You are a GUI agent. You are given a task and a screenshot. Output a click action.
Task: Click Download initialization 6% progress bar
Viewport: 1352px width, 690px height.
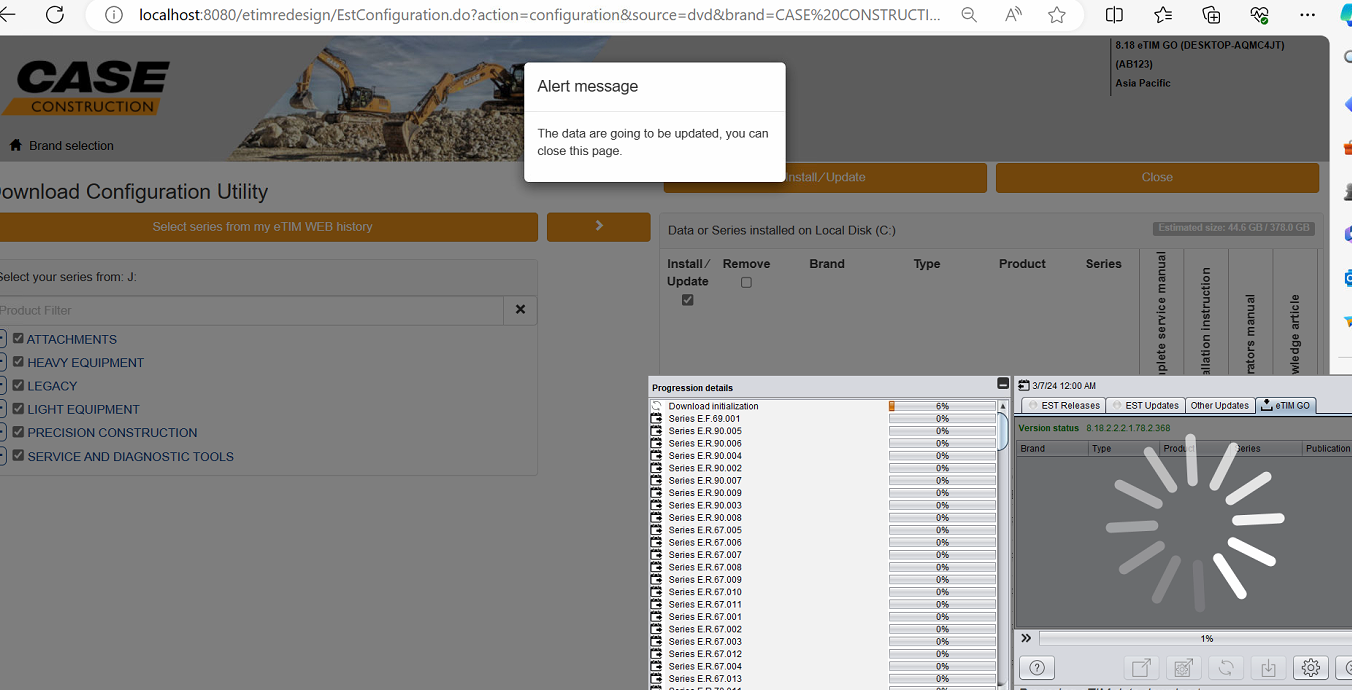942,406
